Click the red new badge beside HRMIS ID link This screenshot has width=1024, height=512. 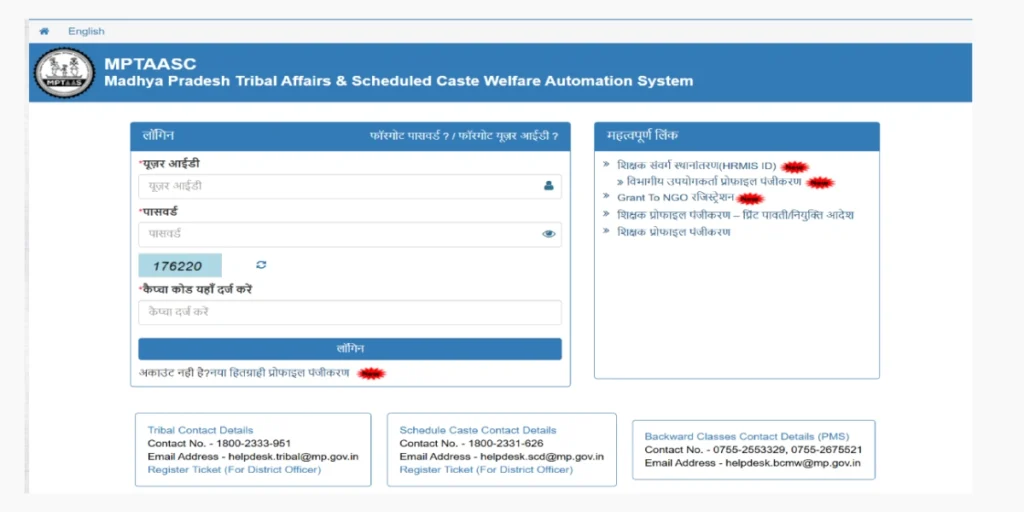tap(795, 167)
